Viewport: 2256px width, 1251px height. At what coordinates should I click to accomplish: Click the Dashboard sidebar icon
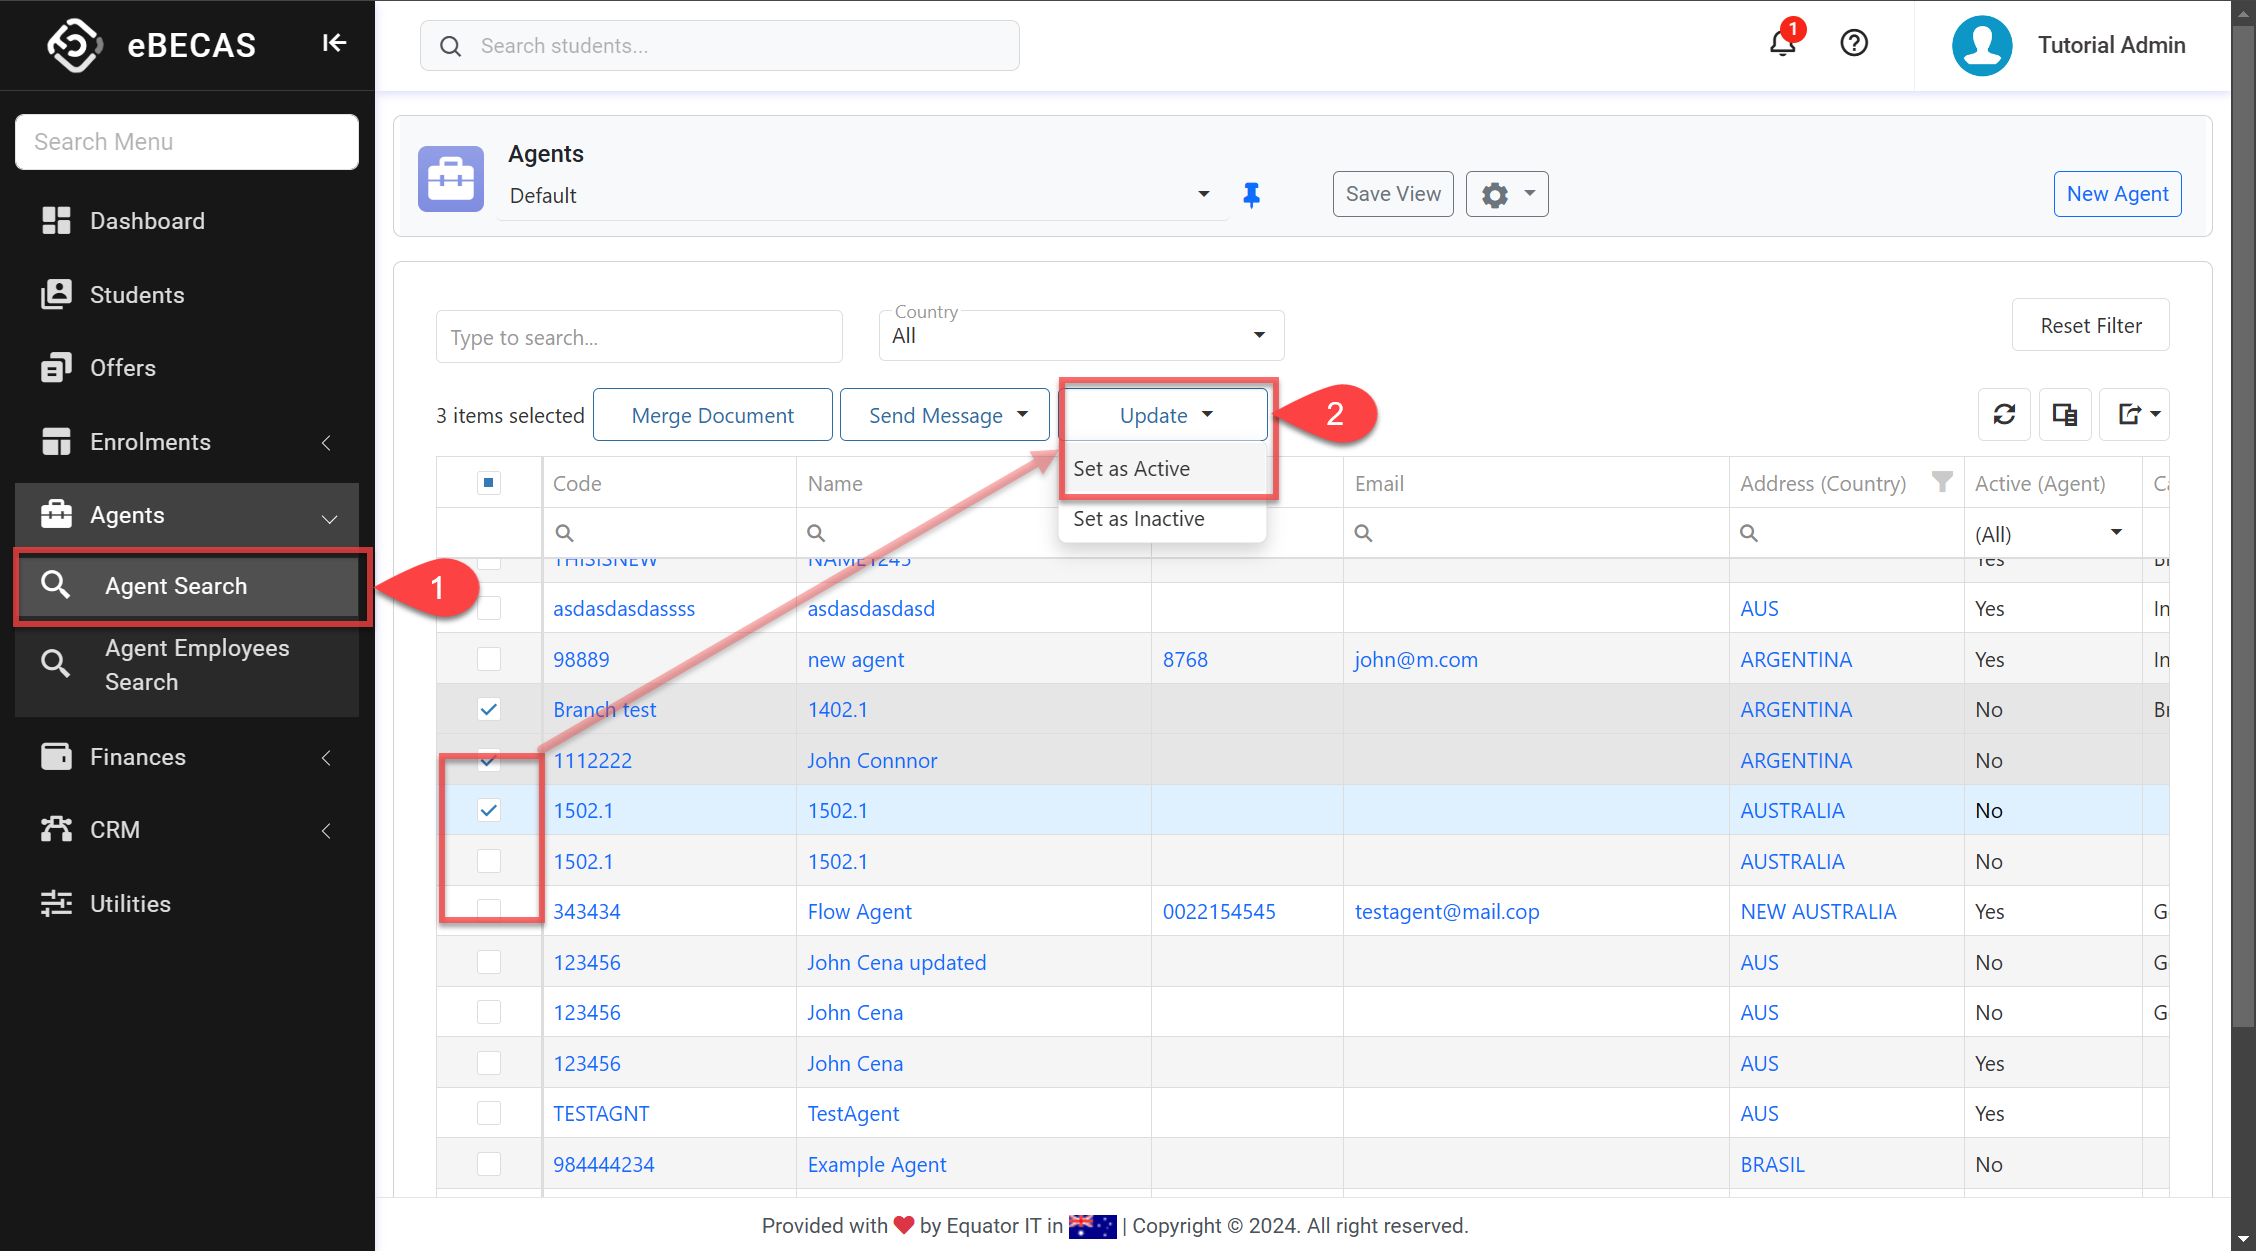coord(56,221)
